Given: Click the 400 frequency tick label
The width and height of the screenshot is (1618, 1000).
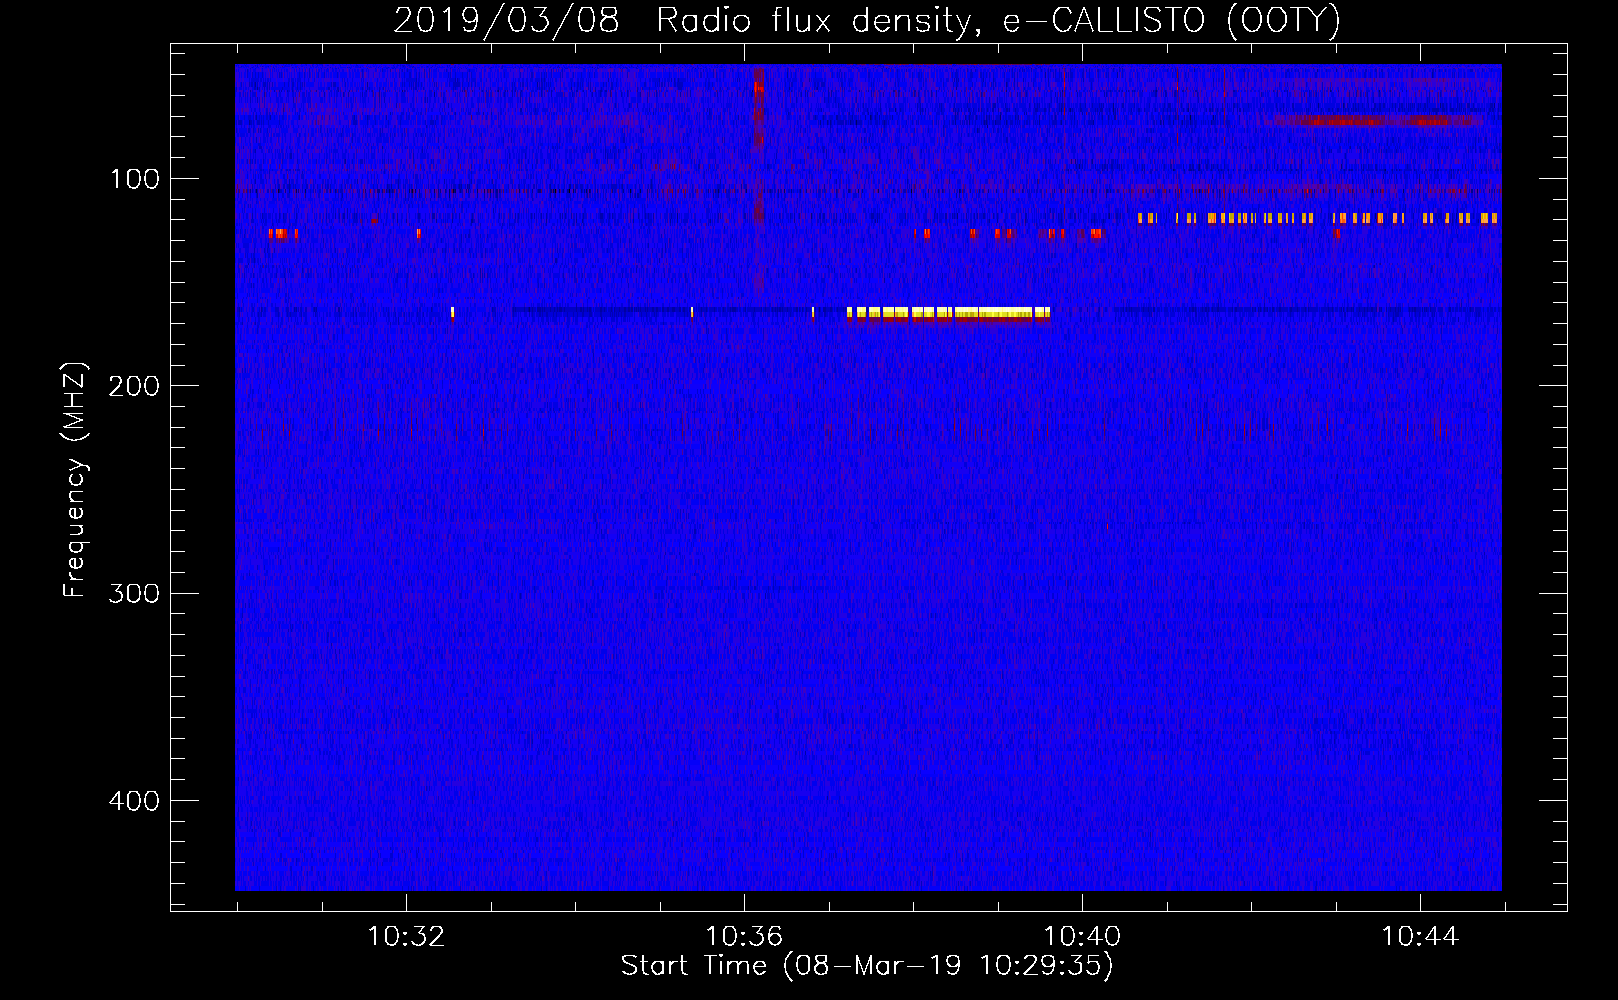Looking at the screenshot, I should pos(134,801).
